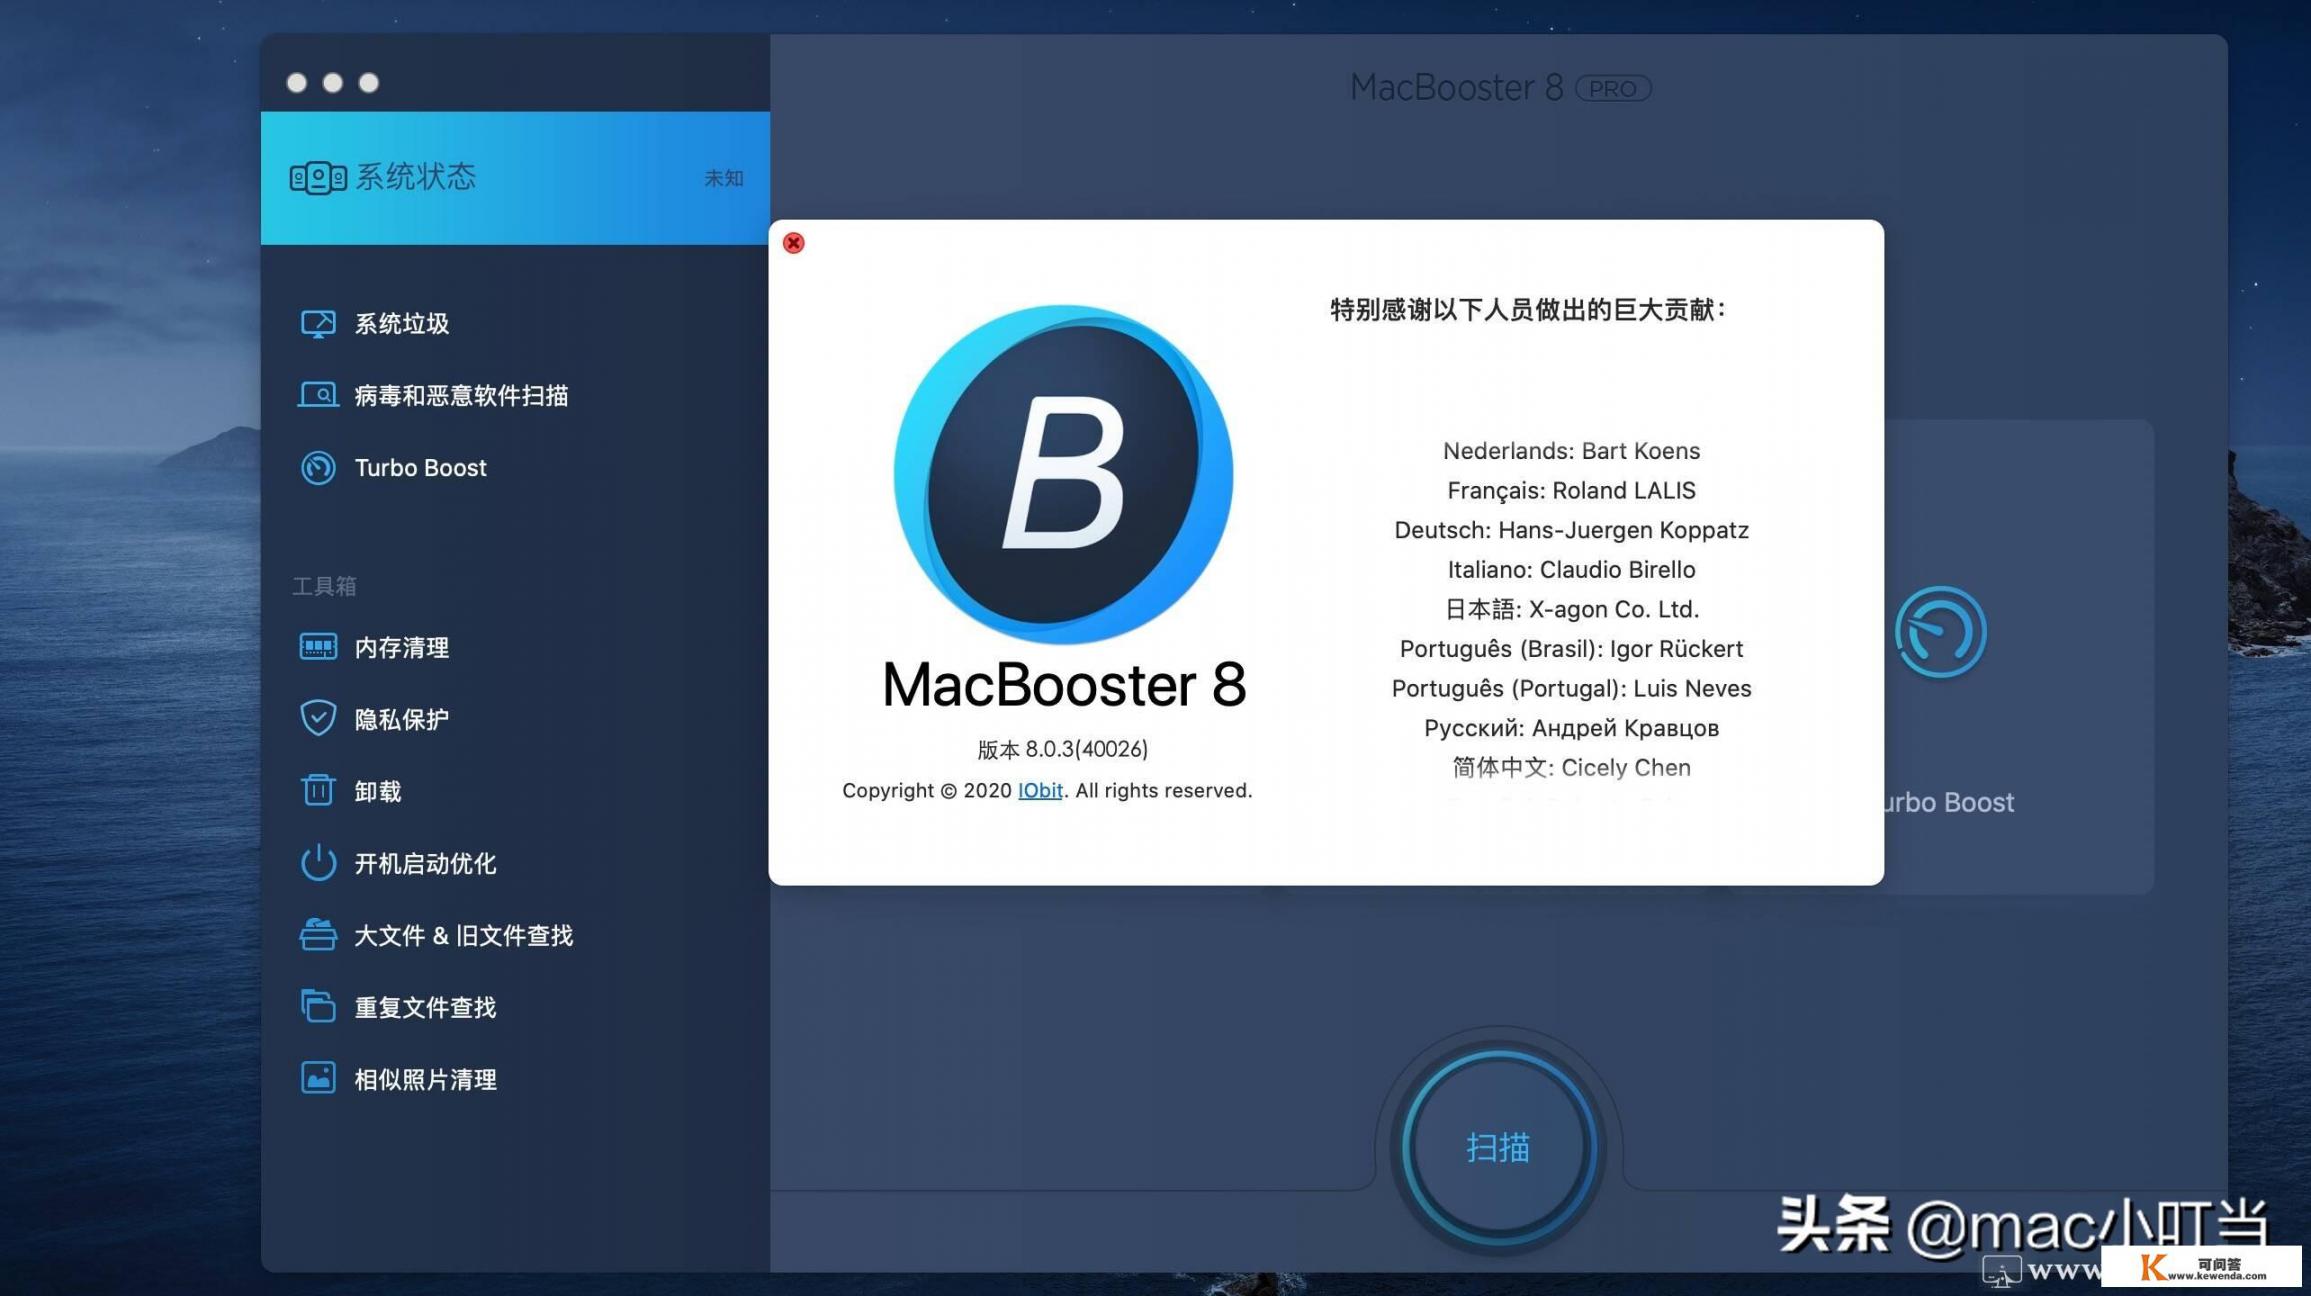Click the virus and malware scan icon
2311x1296 pixels.
[318, 396]
